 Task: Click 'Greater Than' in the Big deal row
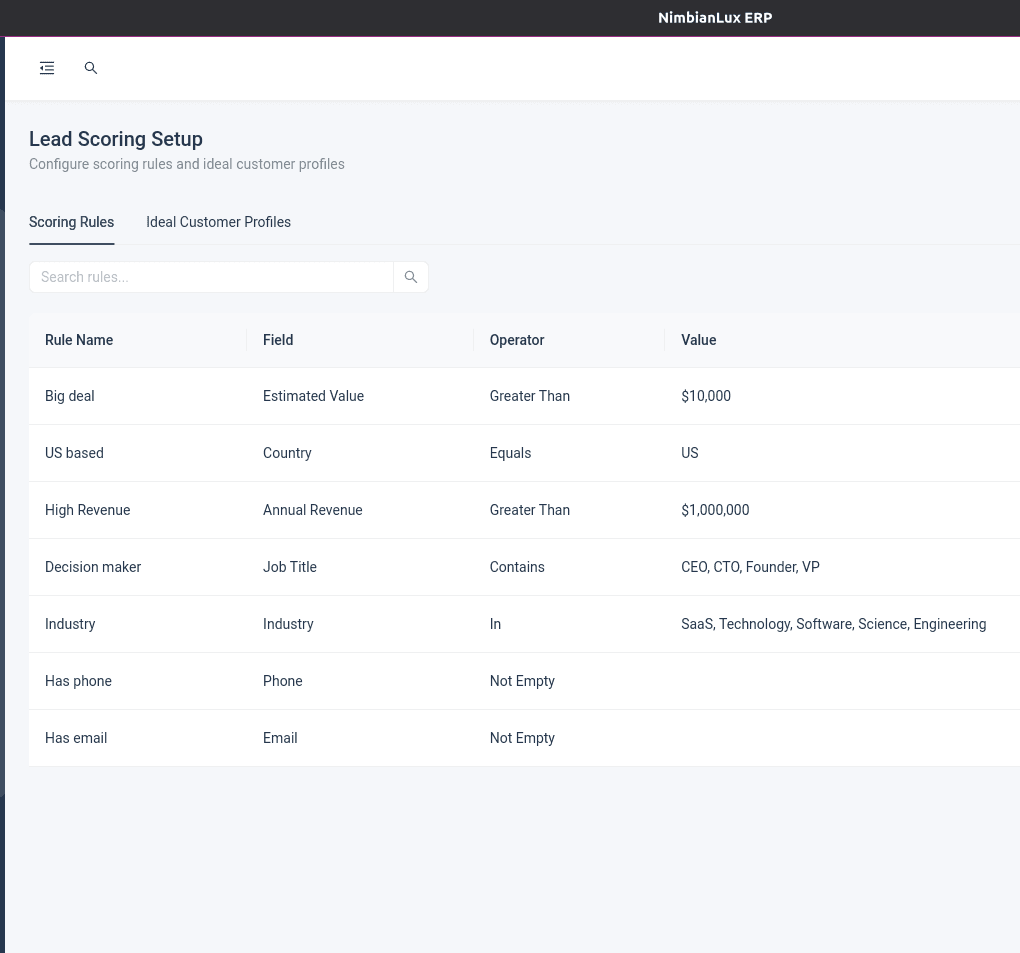pos(530,396)
